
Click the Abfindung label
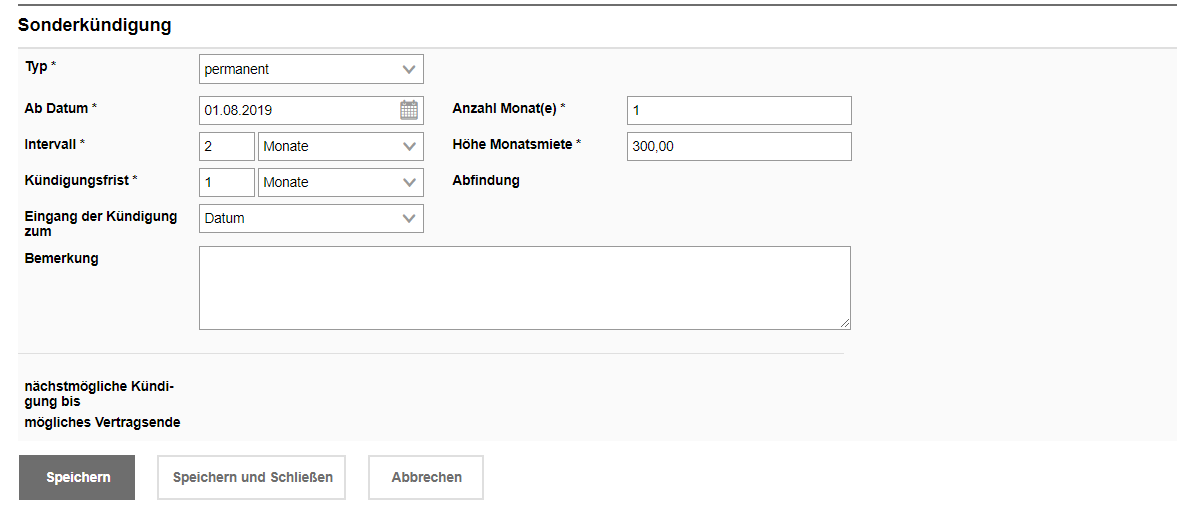coord(486,181)
